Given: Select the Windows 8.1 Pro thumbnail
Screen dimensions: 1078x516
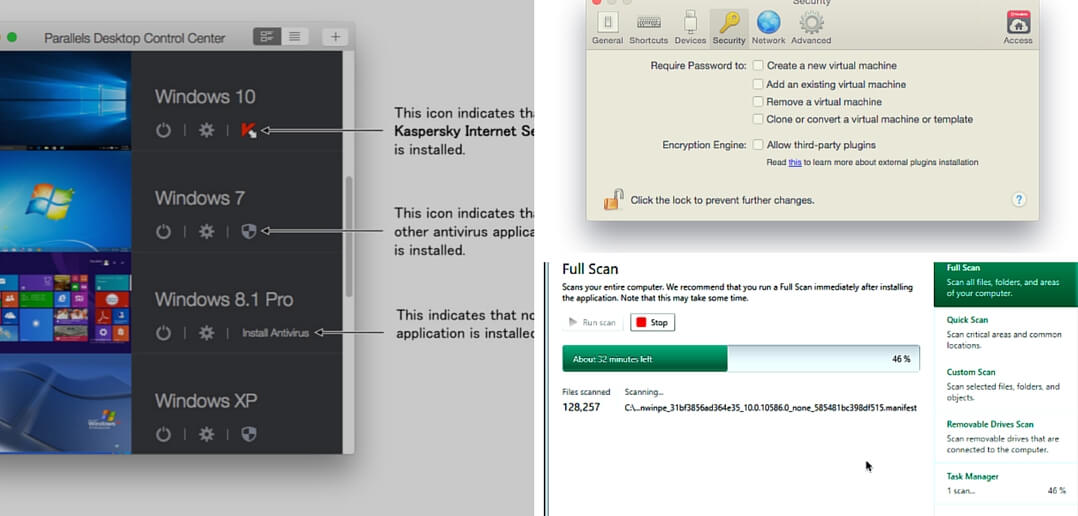Looking at the screenshot, I should click(65, 302).
